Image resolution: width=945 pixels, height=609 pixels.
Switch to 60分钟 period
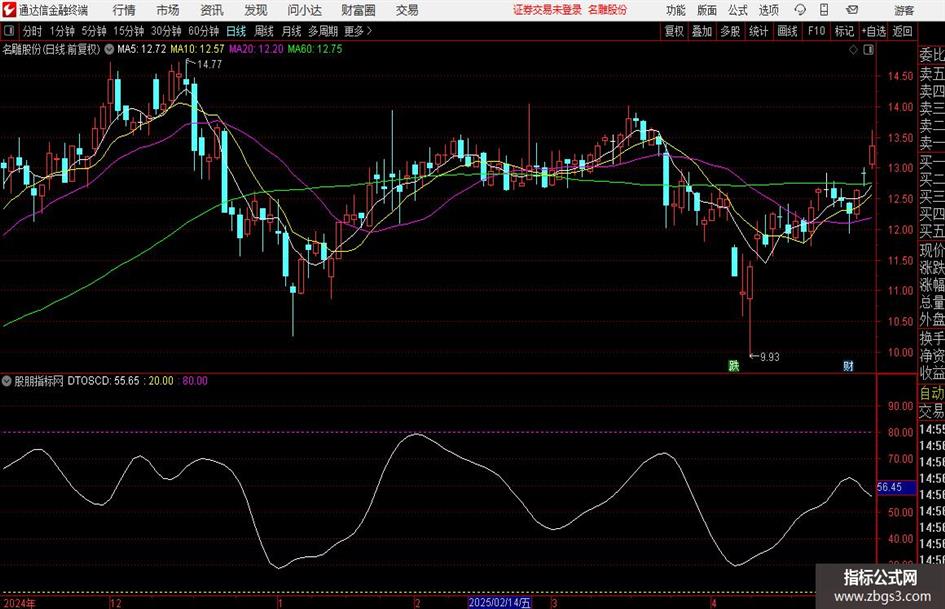[203, 31]
